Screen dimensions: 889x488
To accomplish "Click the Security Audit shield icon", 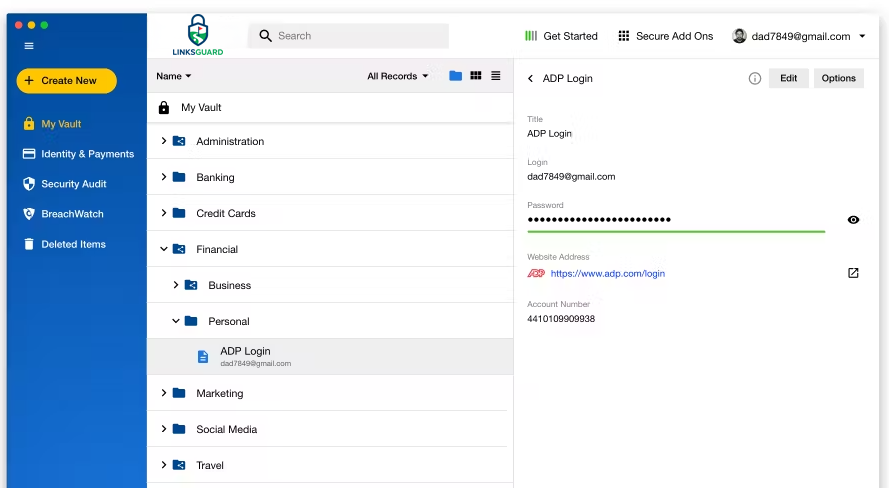I will point(29,184).
